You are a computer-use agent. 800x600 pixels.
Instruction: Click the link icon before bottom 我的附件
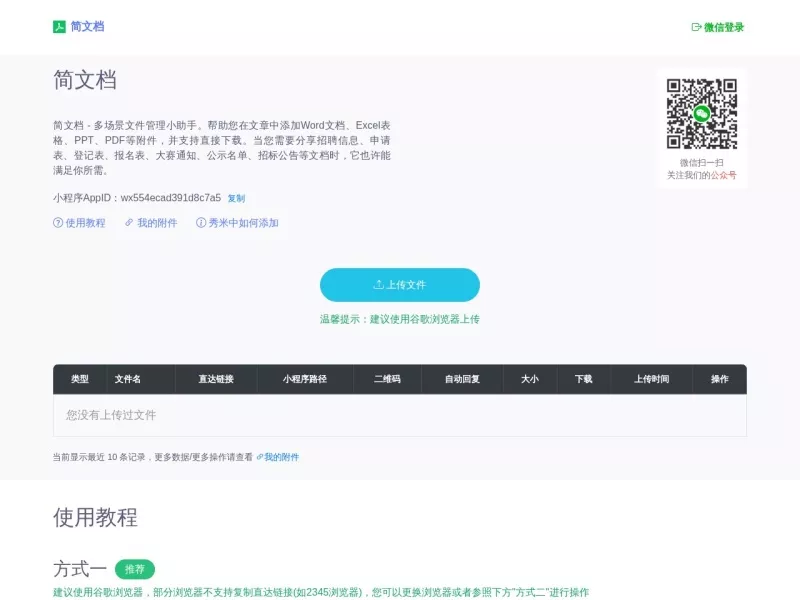260,457
